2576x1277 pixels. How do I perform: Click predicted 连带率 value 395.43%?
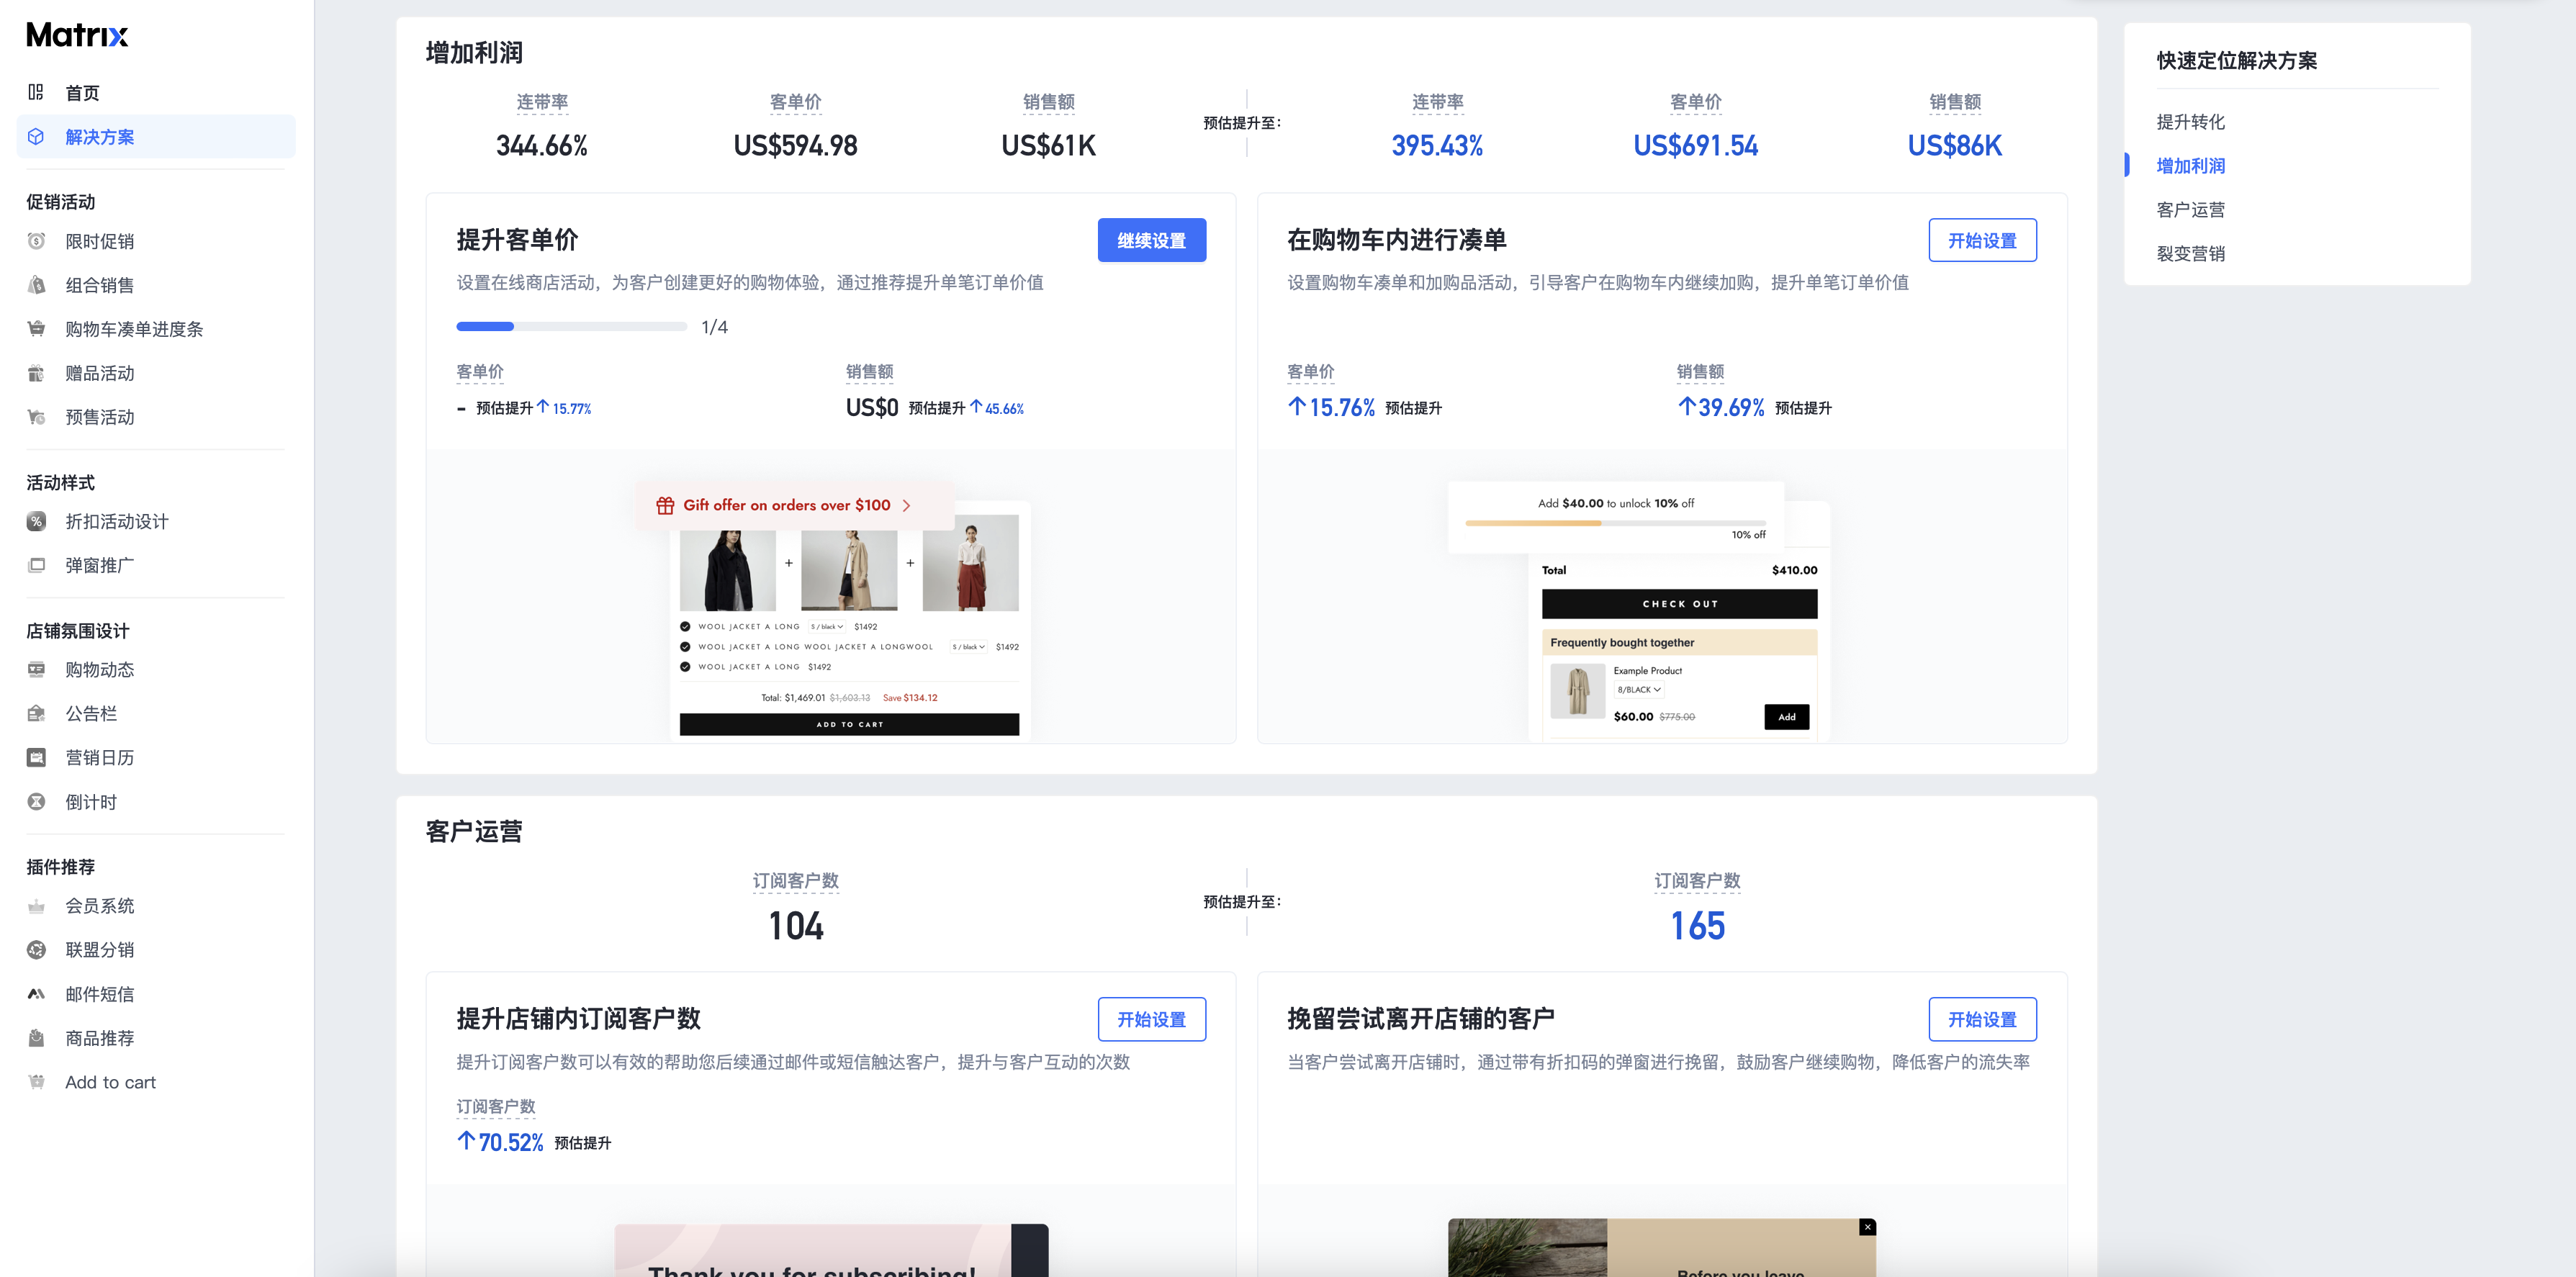(1437, 146)
